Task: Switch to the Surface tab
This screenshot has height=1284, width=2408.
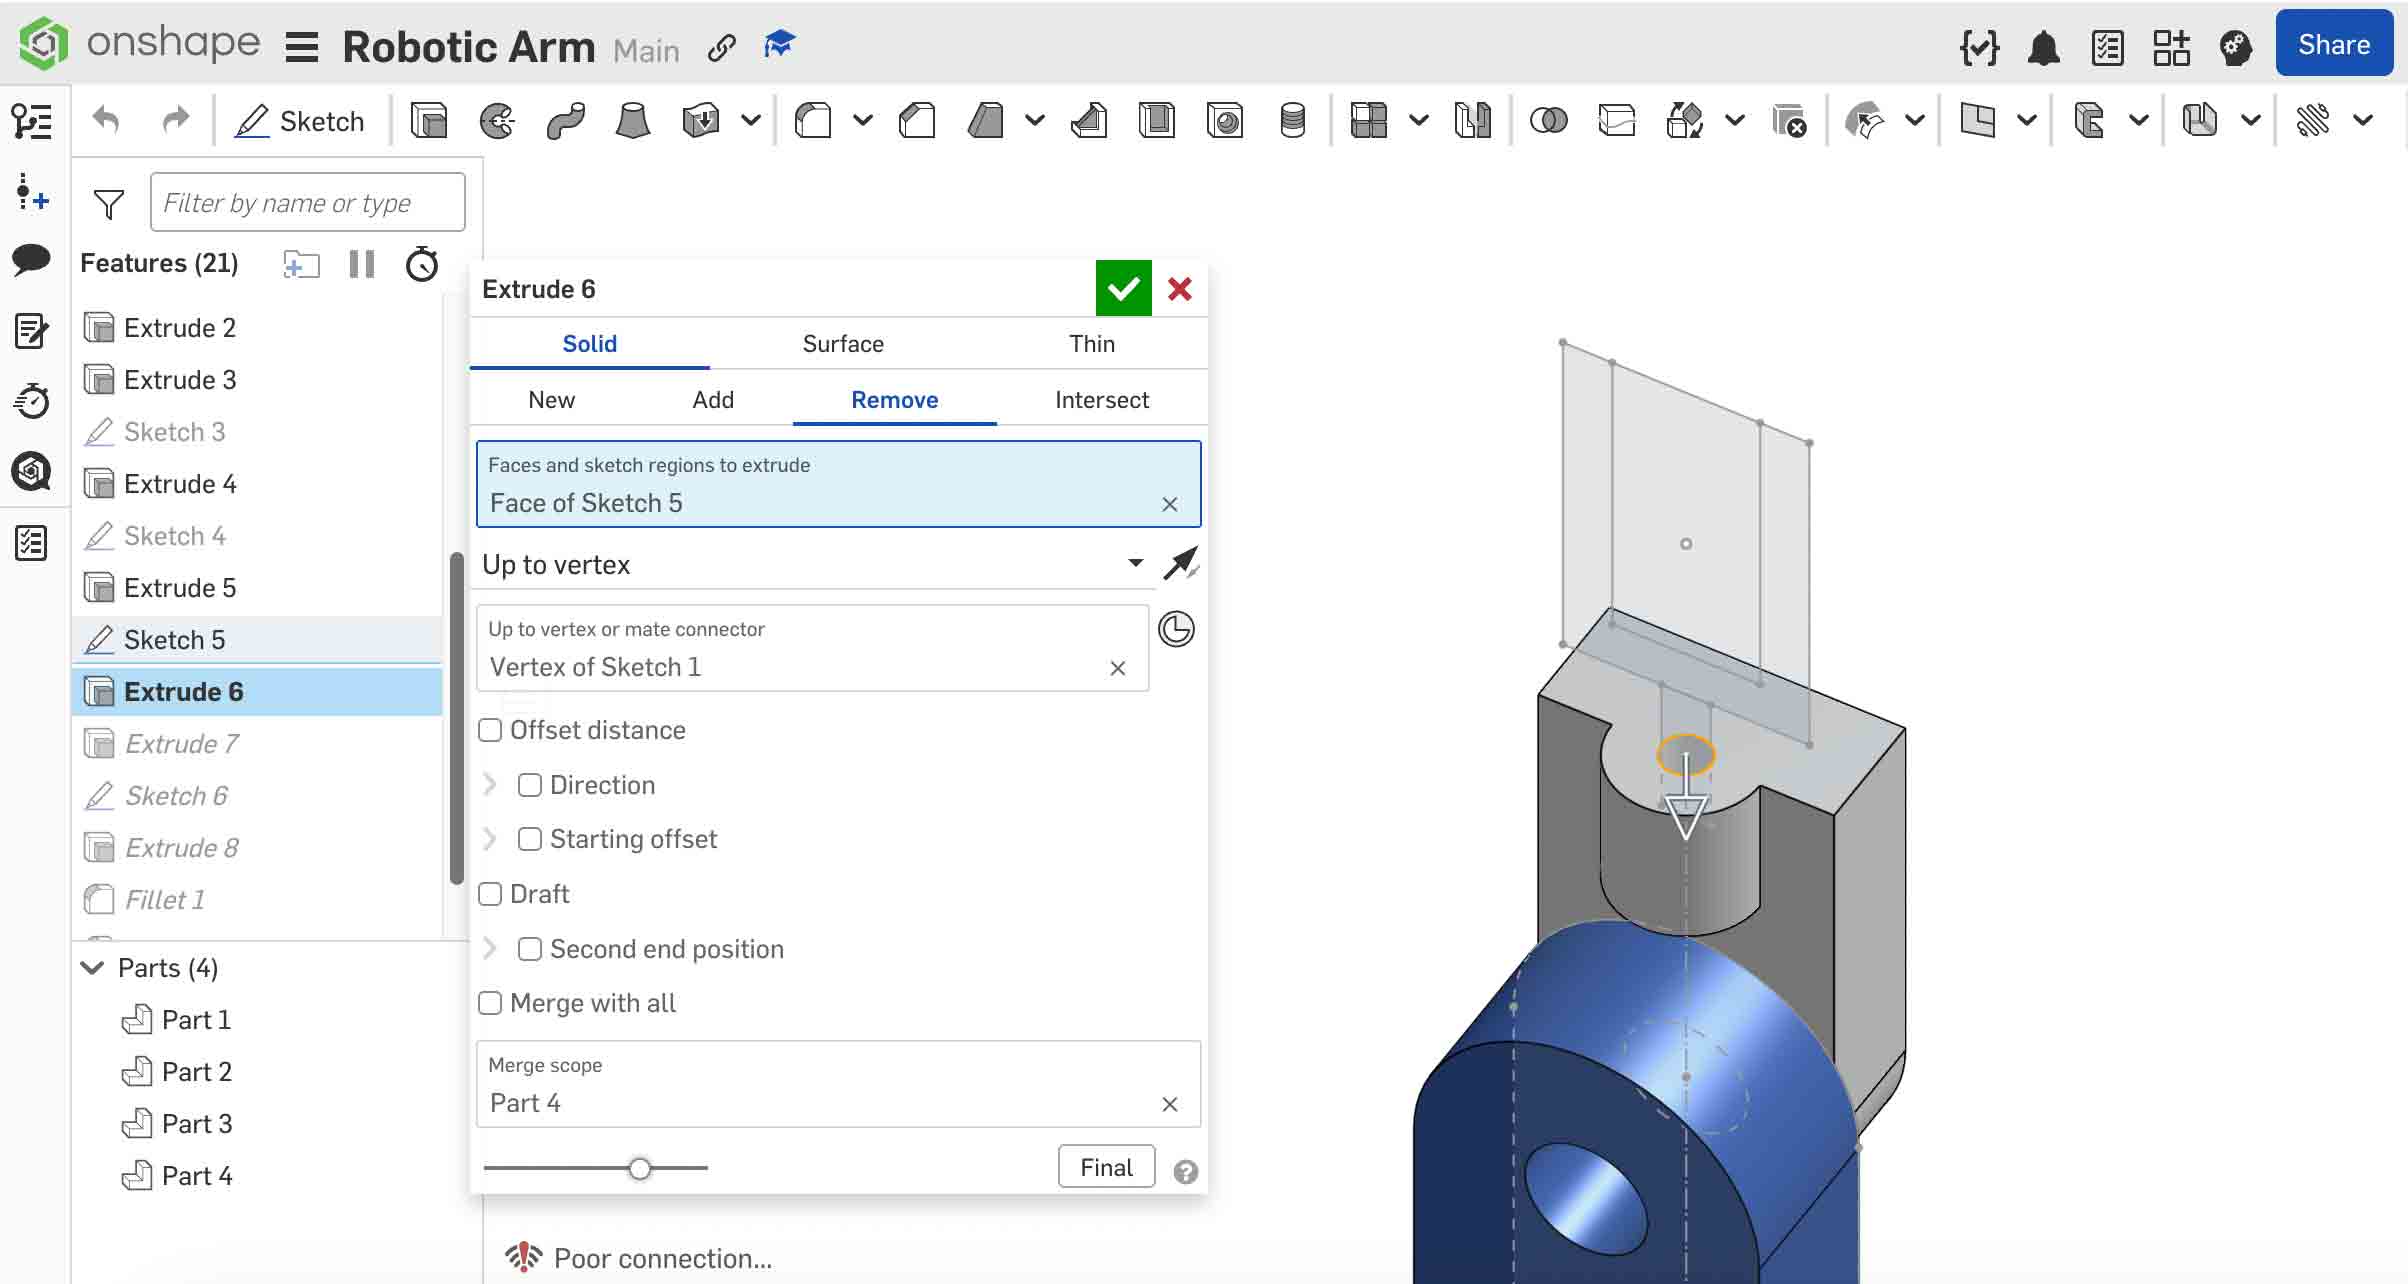Action: tap(842, 343)
